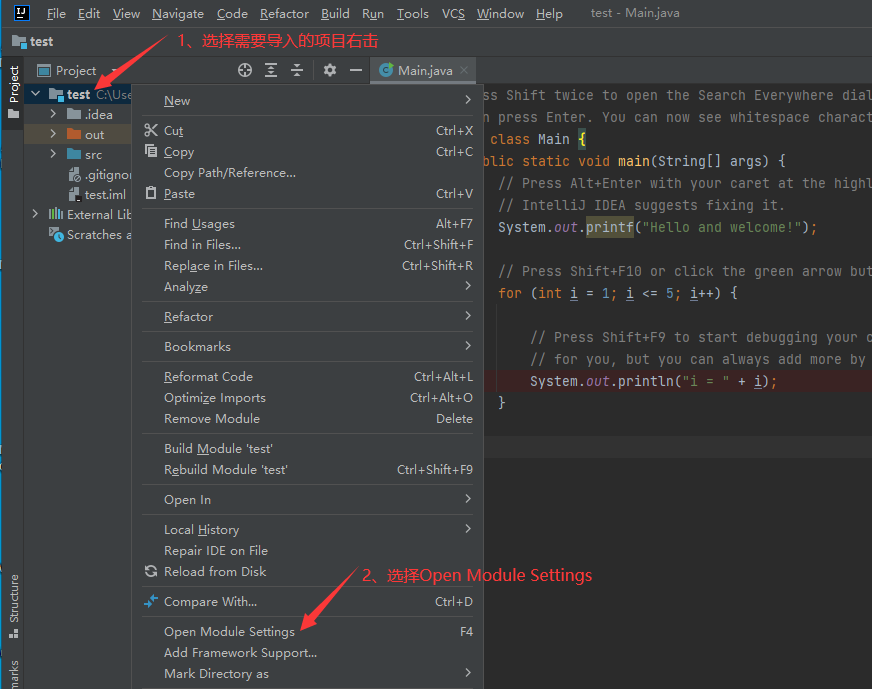Click the .idea folder icon

point(74,115)
